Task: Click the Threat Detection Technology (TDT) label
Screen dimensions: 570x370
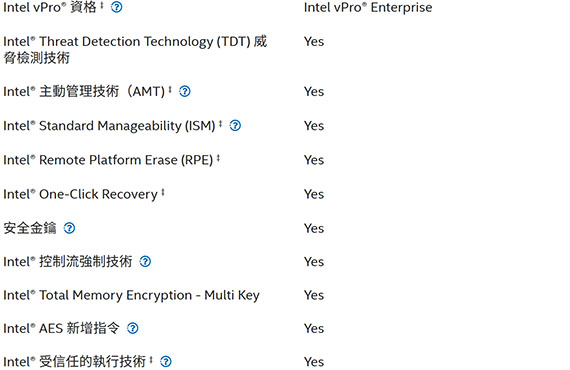Action: click(135, 50)
